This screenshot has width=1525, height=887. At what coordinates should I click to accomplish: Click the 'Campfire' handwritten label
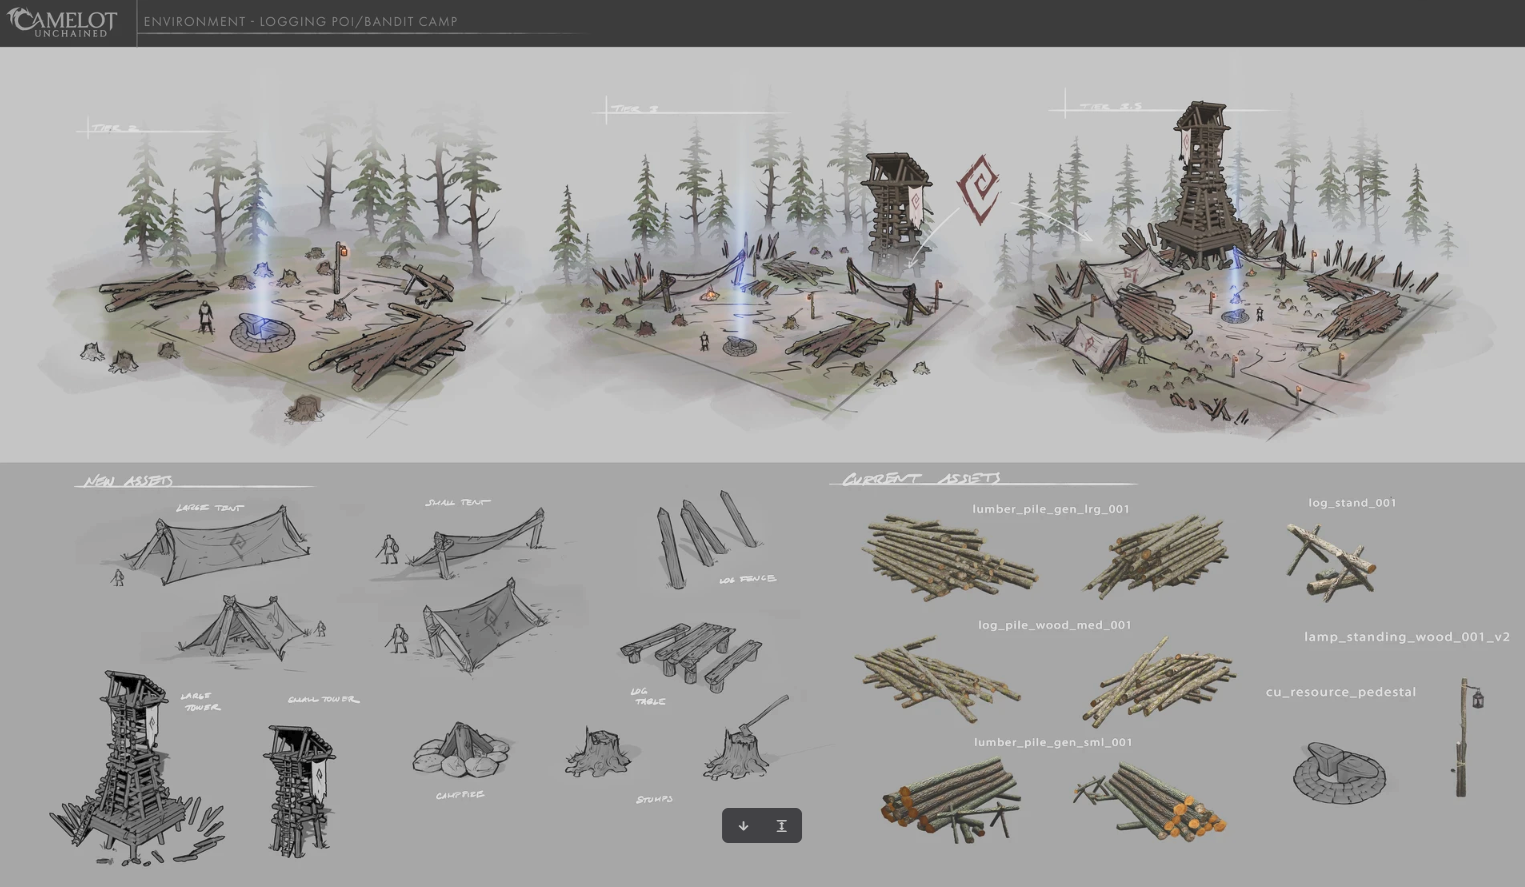(x=460, y=795)
